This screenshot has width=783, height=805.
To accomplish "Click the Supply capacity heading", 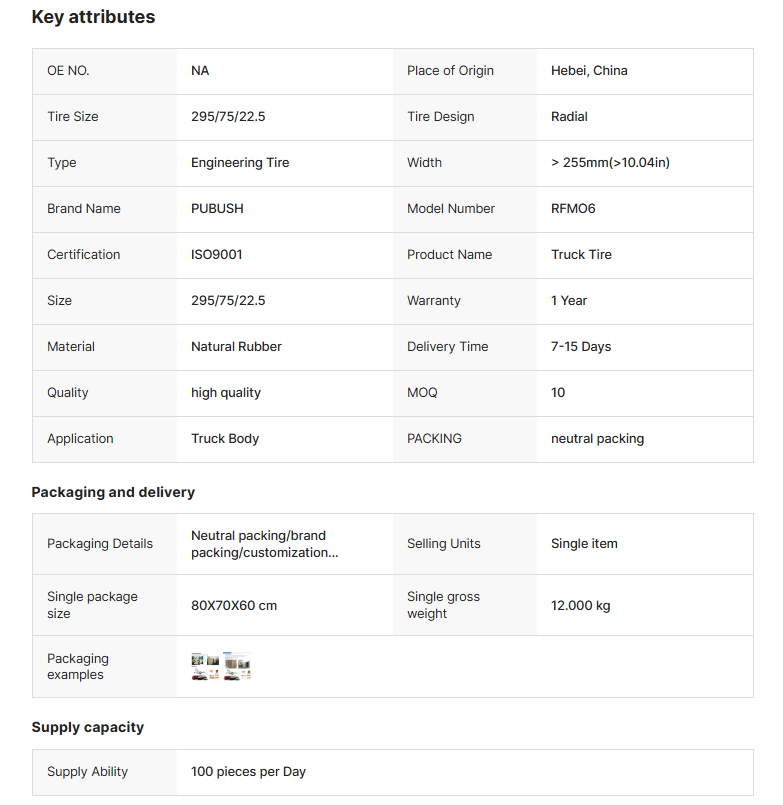I will 88,727.
